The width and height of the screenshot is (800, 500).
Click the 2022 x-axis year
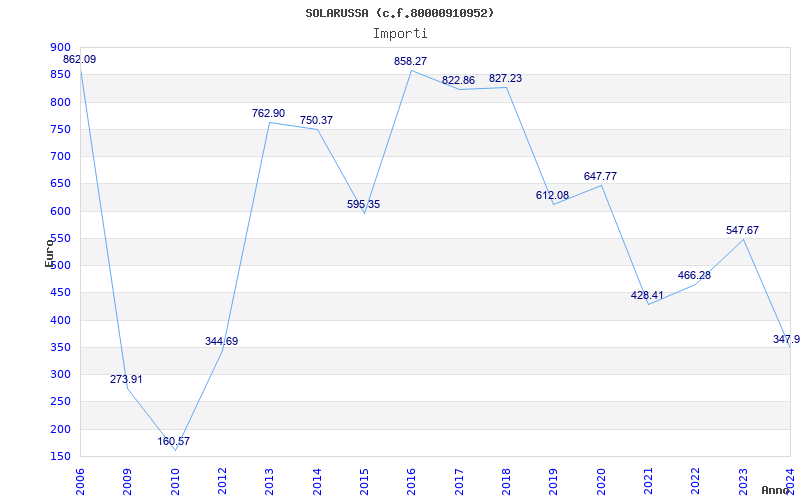click(696, 482)
